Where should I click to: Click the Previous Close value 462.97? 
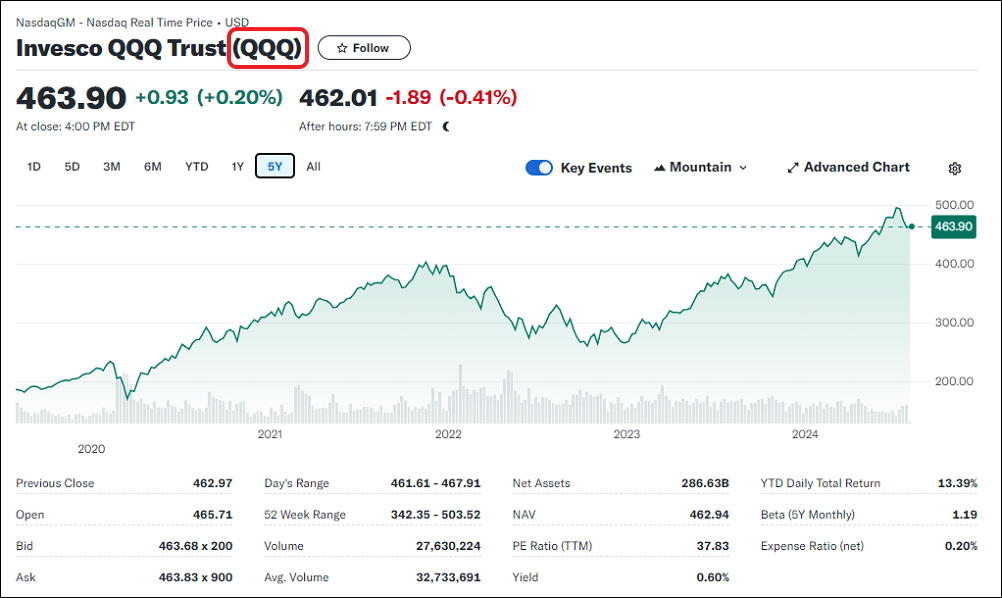pos(213,483)
